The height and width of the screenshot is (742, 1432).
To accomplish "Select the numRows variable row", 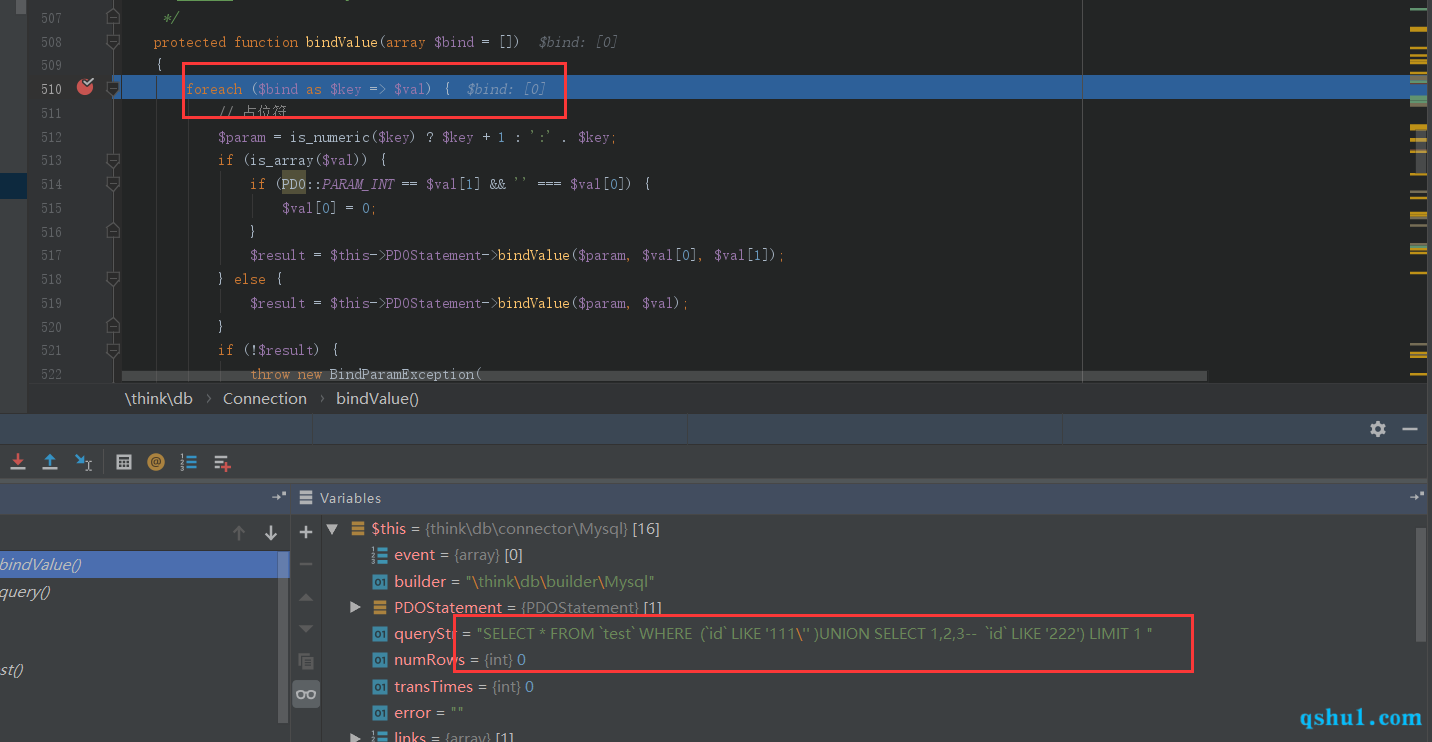I will pyautogui.click(x=870, y=660).
